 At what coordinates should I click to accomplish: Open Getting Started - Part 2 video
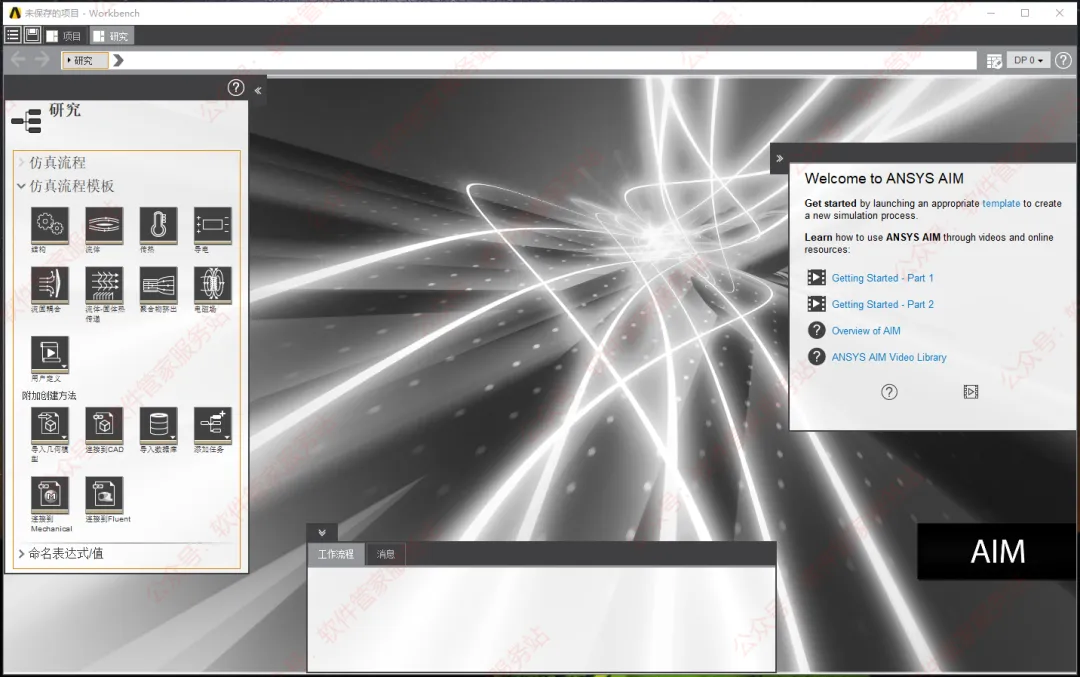click(882, 304)
